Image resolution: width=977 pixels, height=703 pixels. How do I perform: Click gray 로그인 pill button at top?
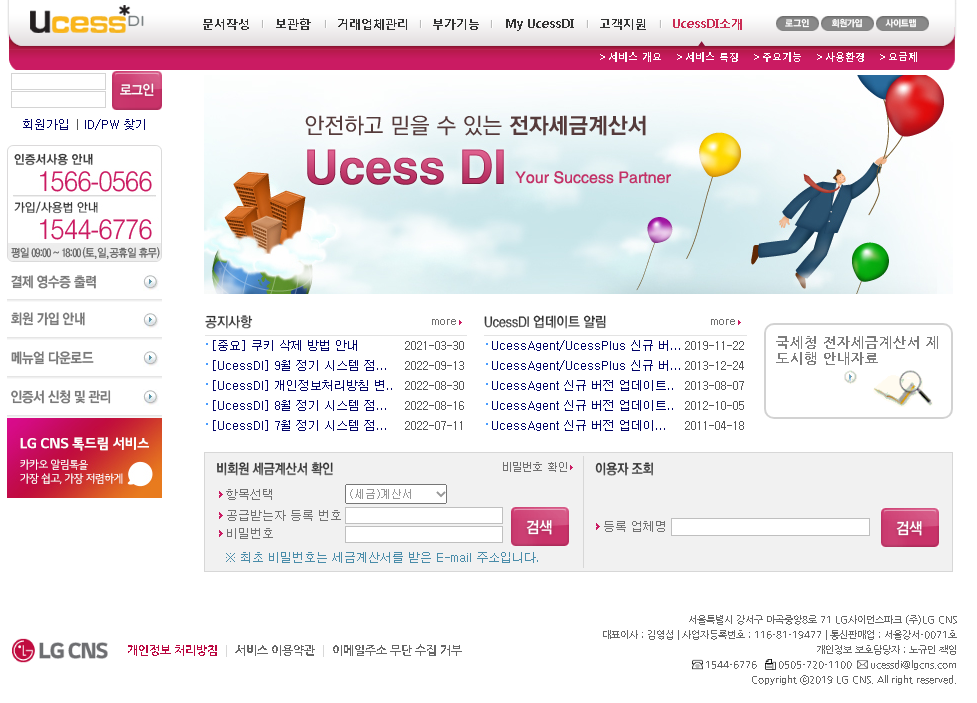click(x=796, y=23)
